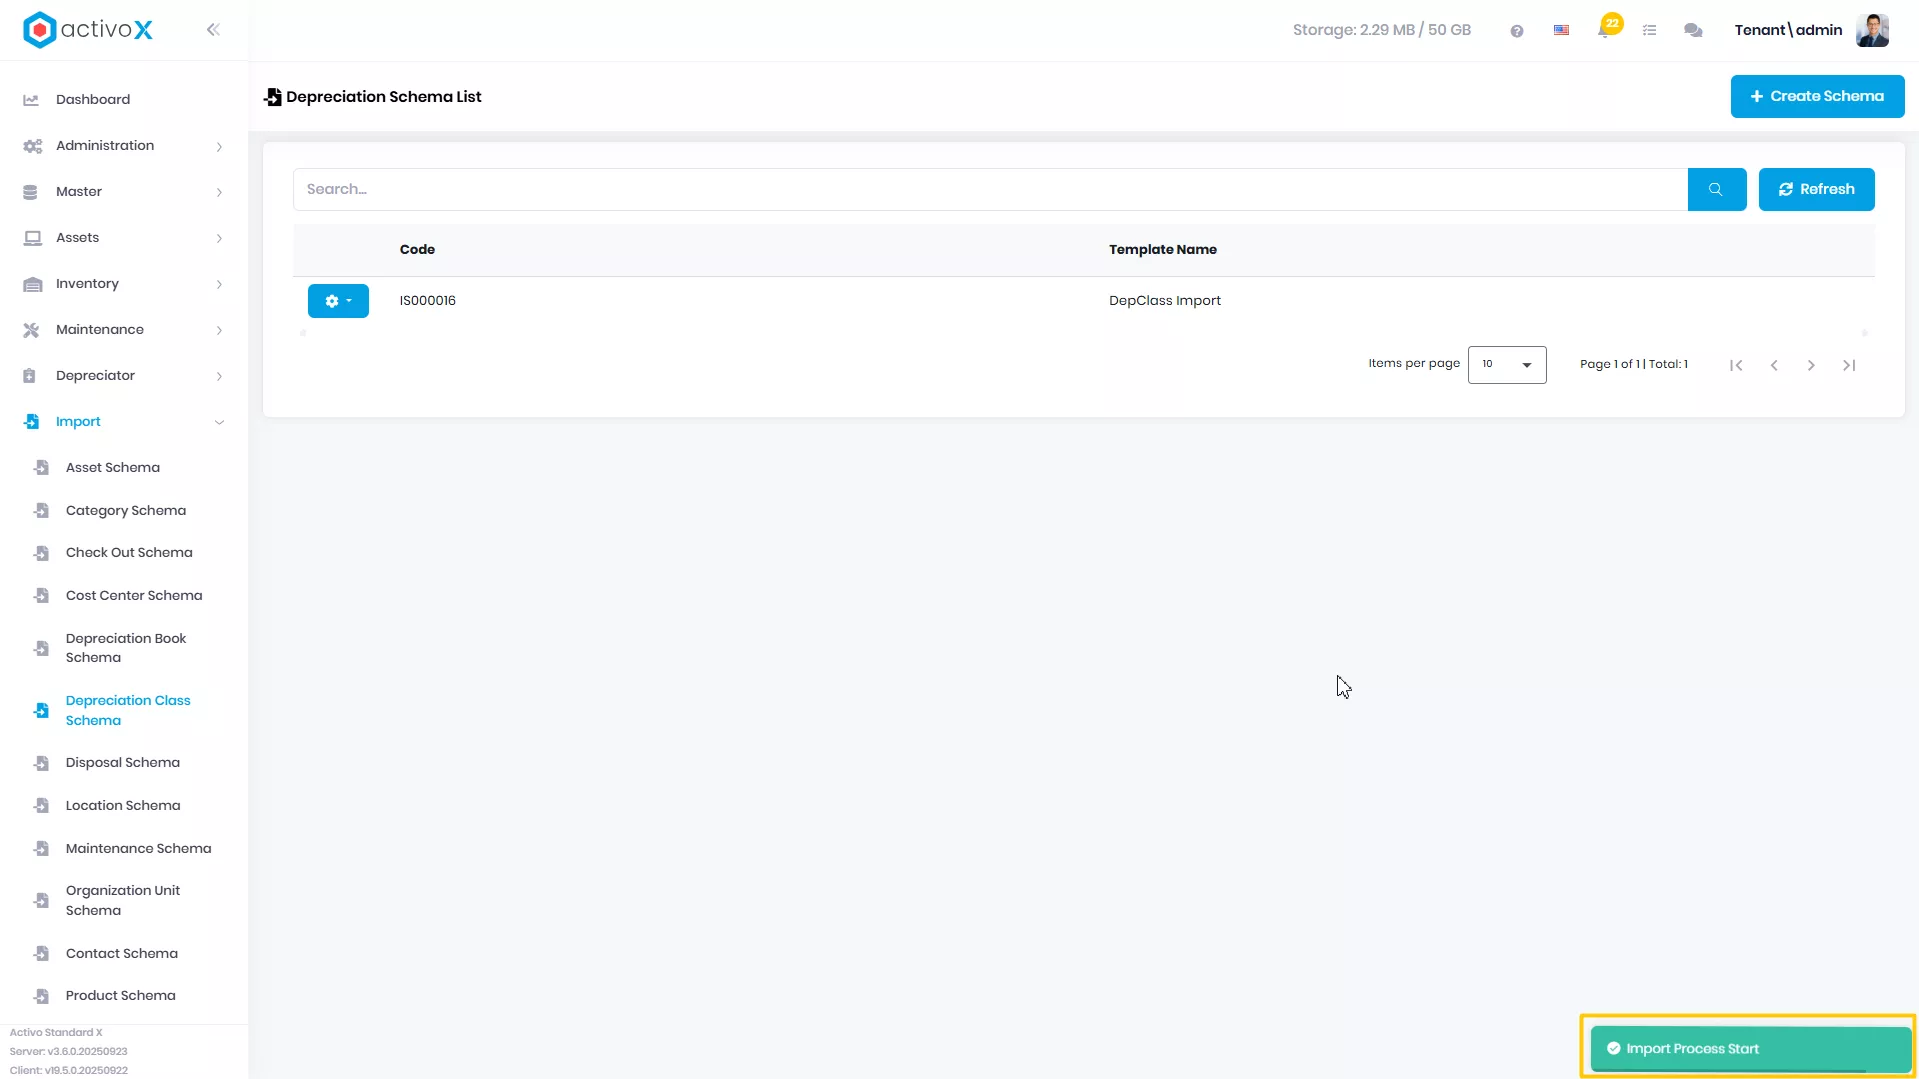Open the Items per page dropdown
Image resolution: width=1919 pixels, height=1079 pixels.
1506,365
